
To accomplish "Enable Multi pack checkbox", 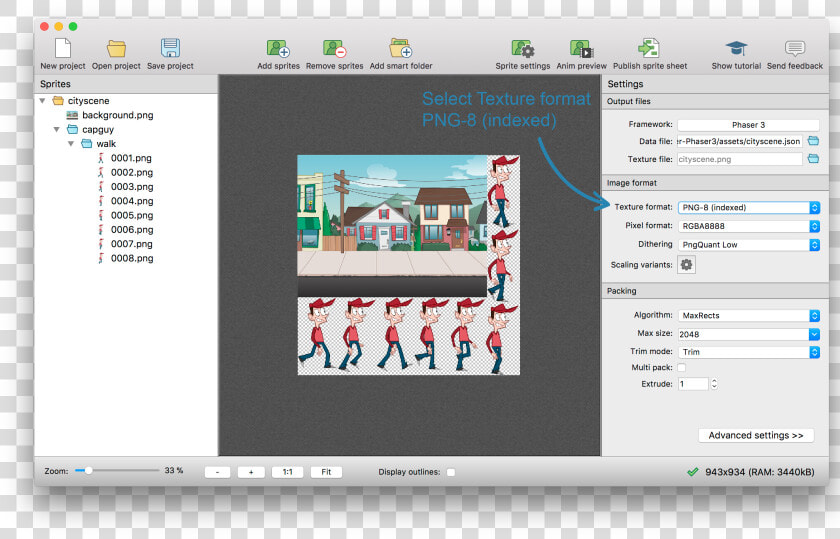I will coord(681,368).
